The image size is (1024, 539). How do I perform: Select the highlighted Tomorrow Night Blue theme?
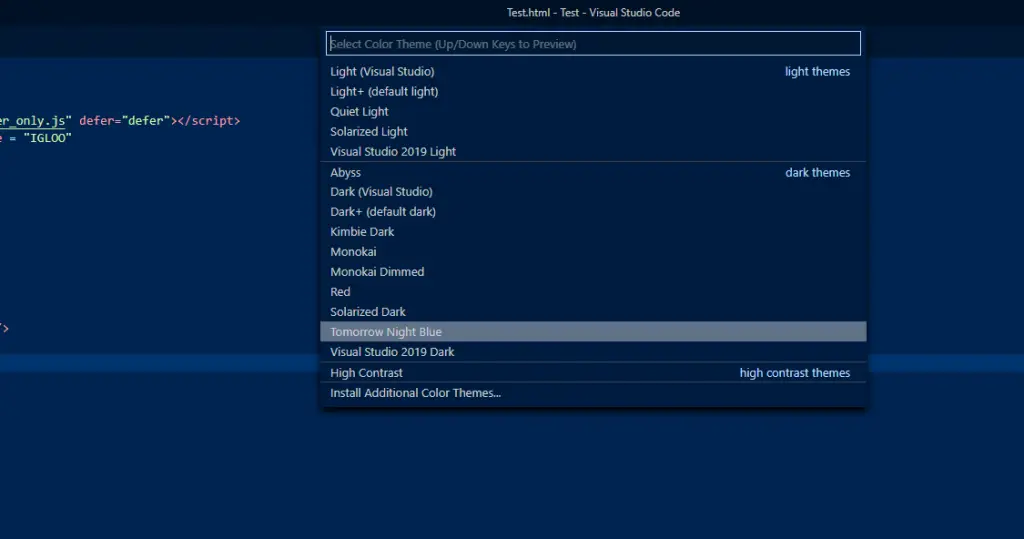593,332
